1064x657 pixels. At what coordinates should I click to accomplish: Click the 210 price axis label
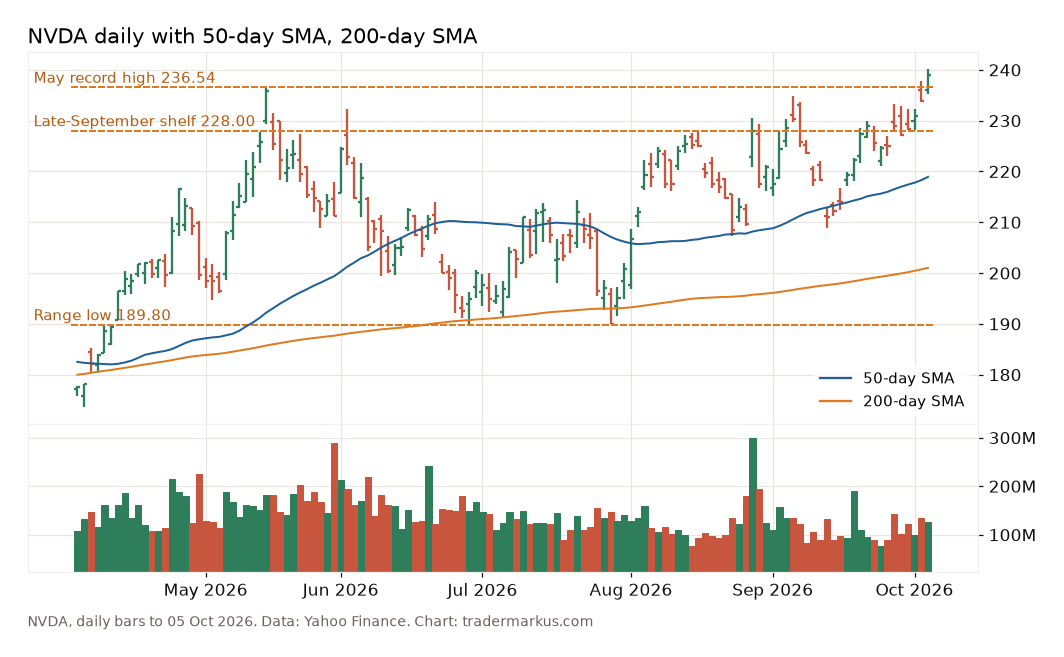[1003, 223]
